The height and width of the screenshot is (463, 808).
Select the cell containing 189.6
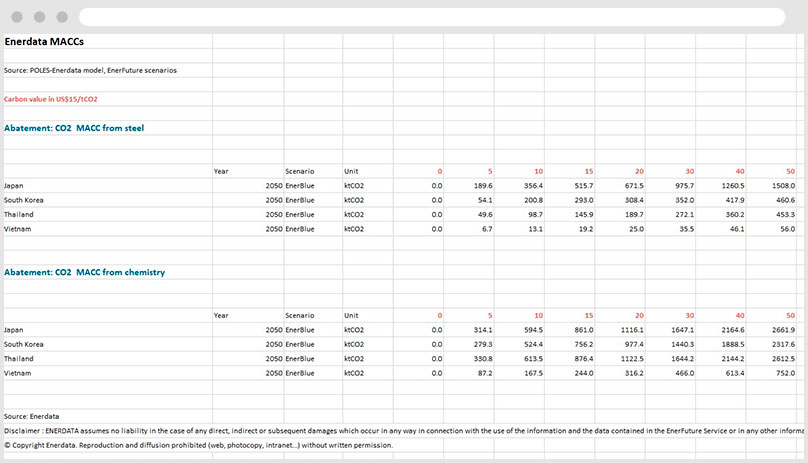[x=481, y=185]
